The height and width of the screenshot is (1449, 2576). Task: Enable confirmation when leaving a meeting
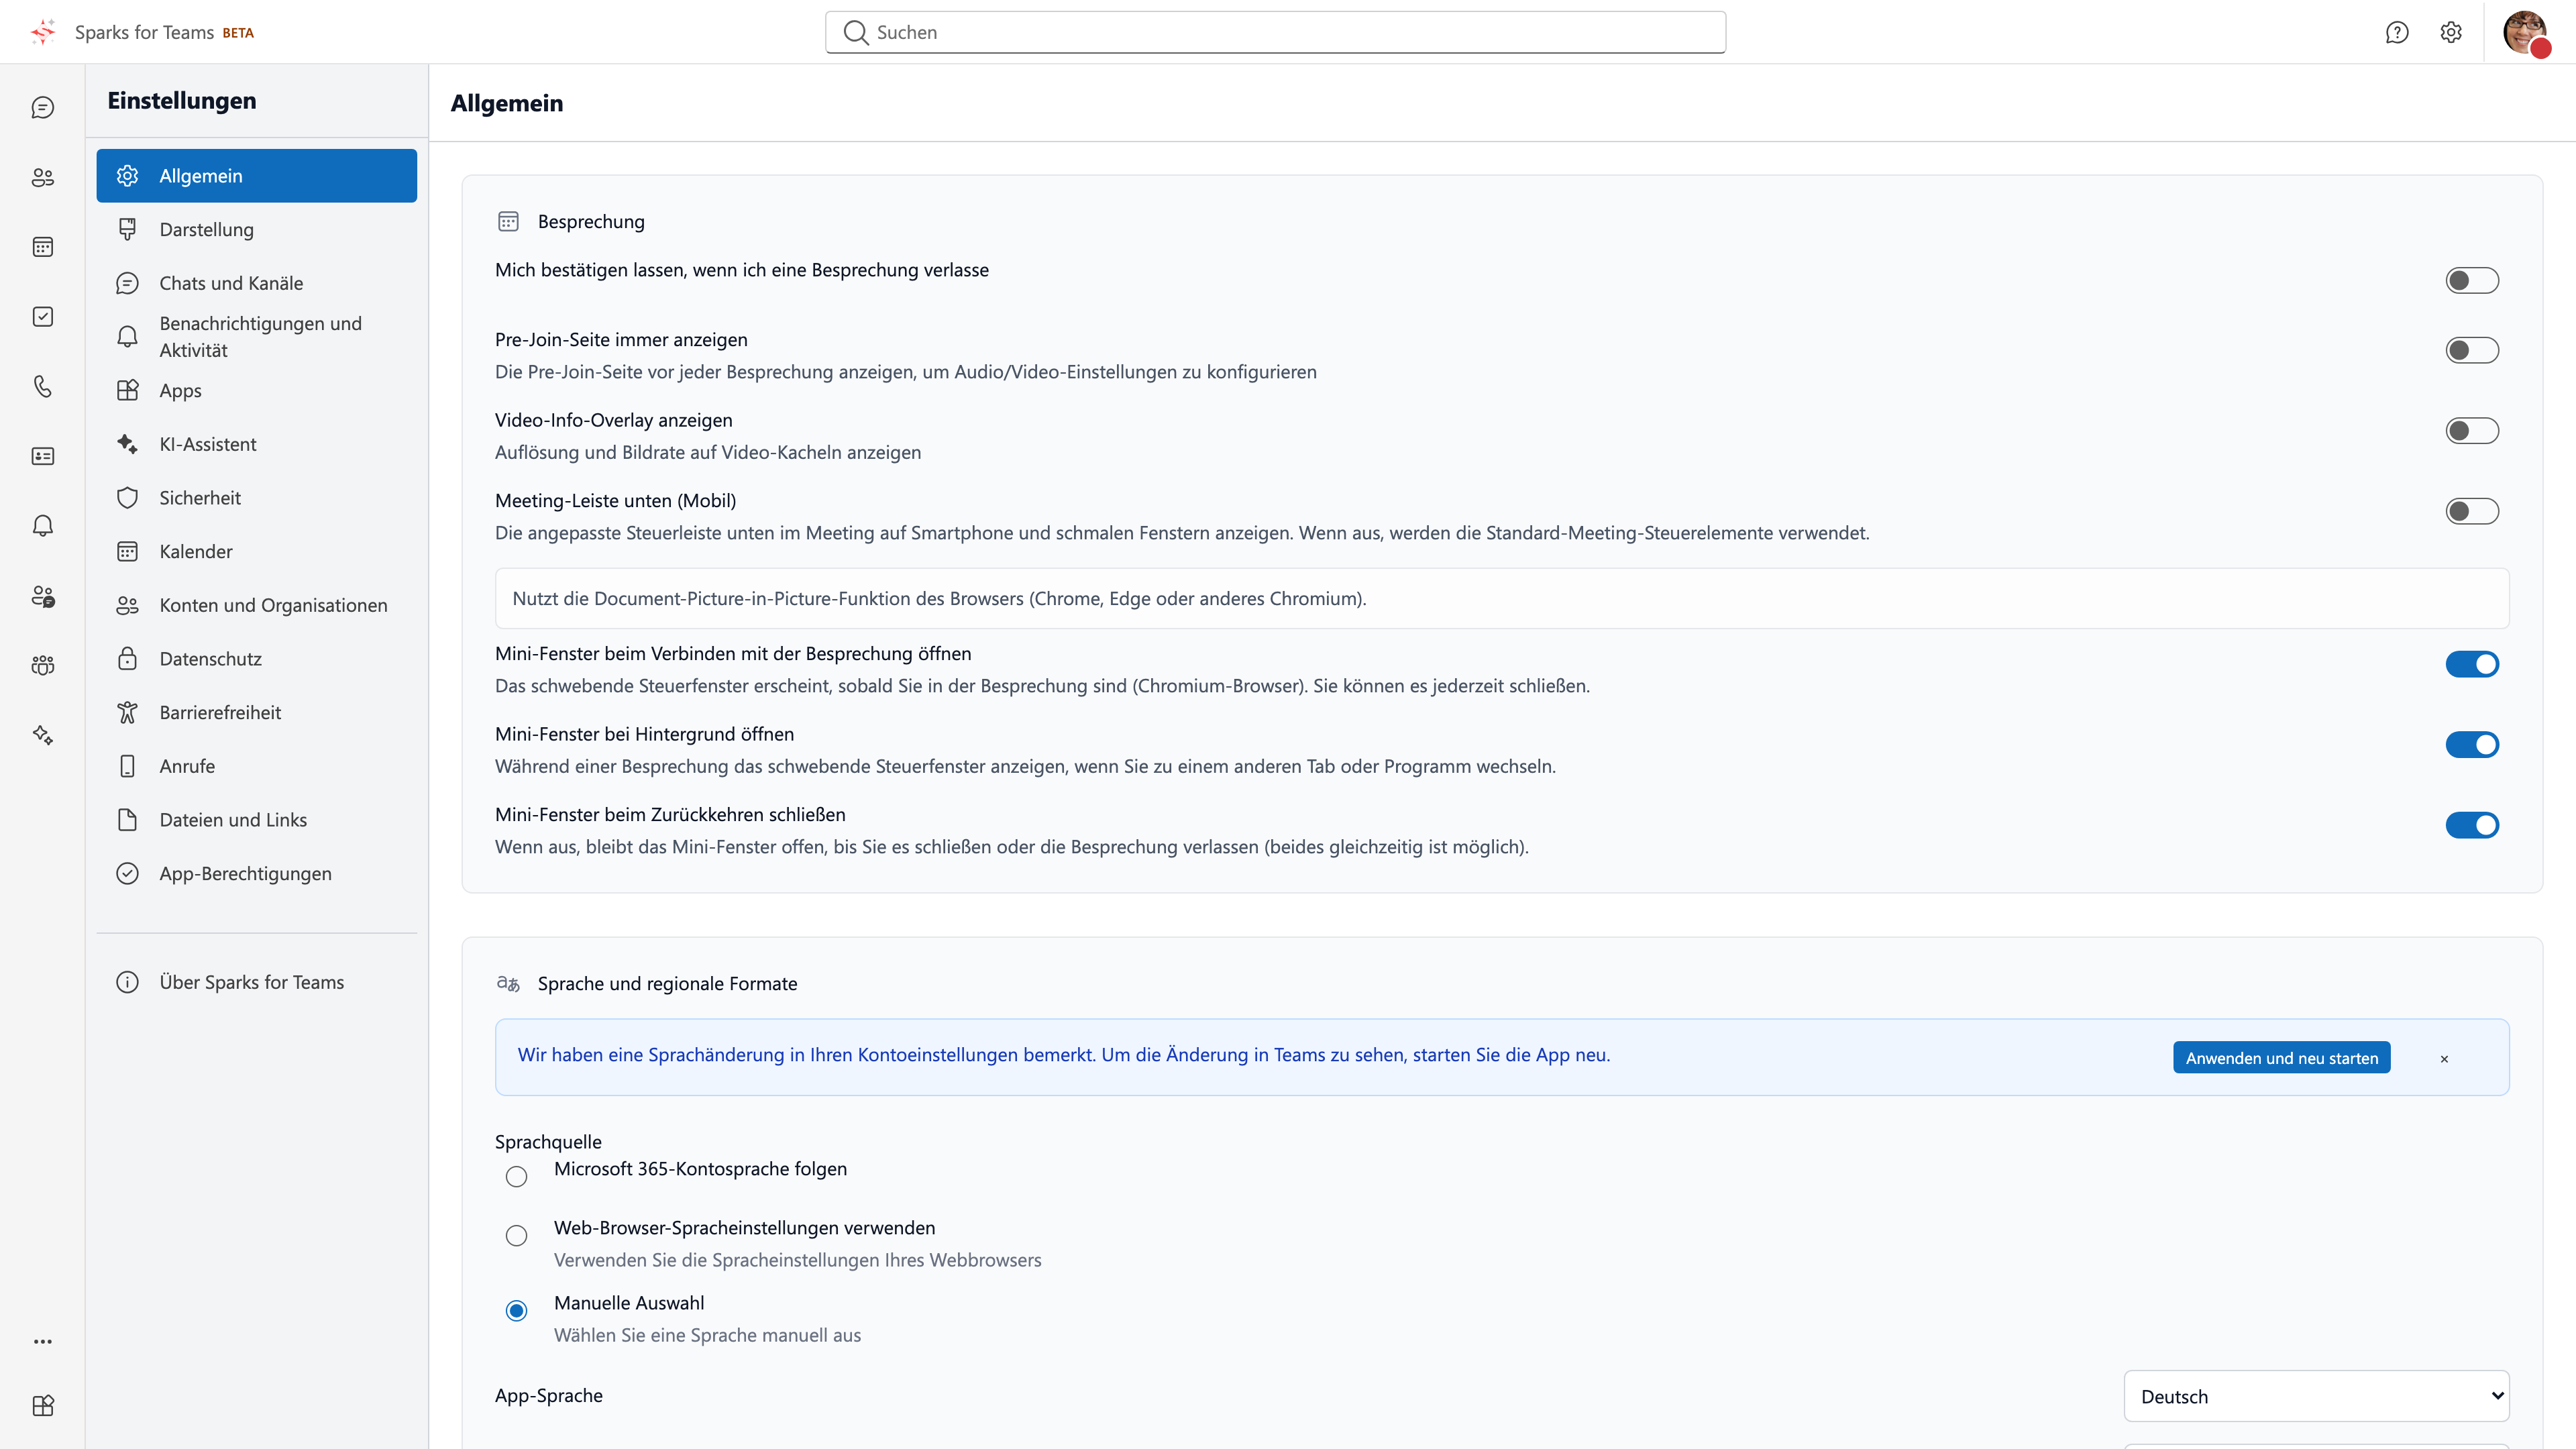(x=2472, y=281)
